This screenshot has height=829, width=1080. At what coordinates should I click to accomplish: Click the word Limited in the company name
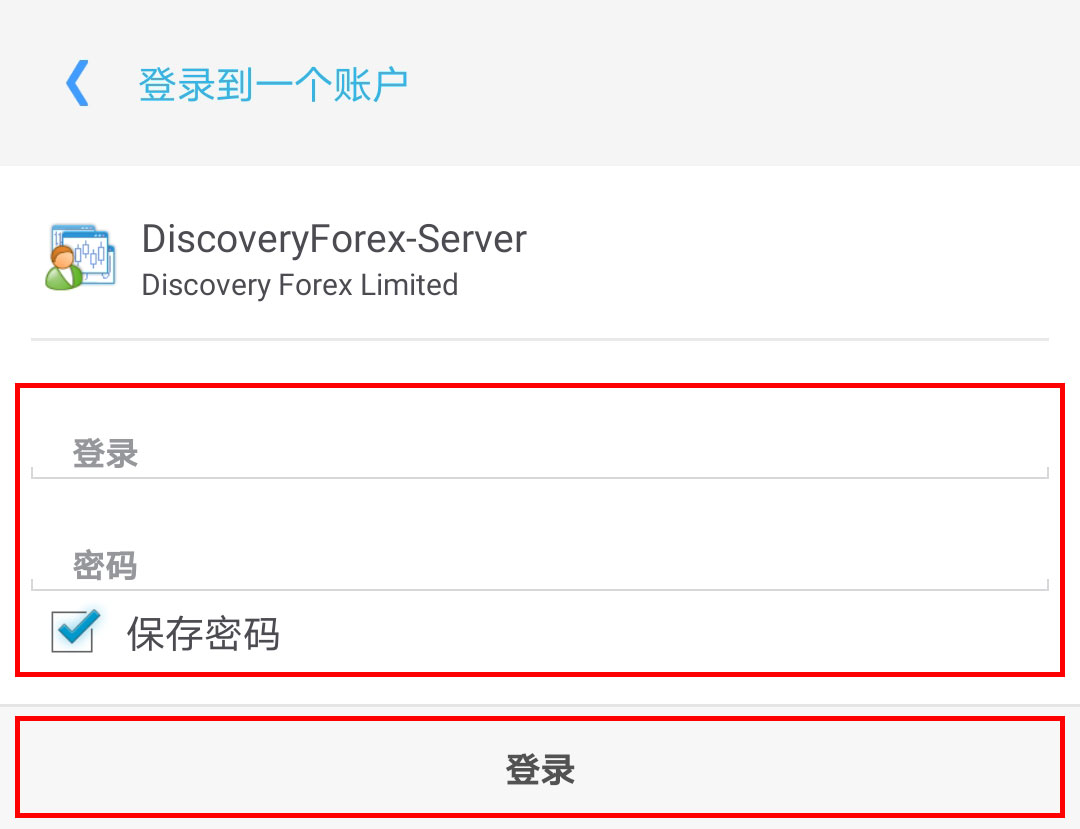click(x=409, y=285)
